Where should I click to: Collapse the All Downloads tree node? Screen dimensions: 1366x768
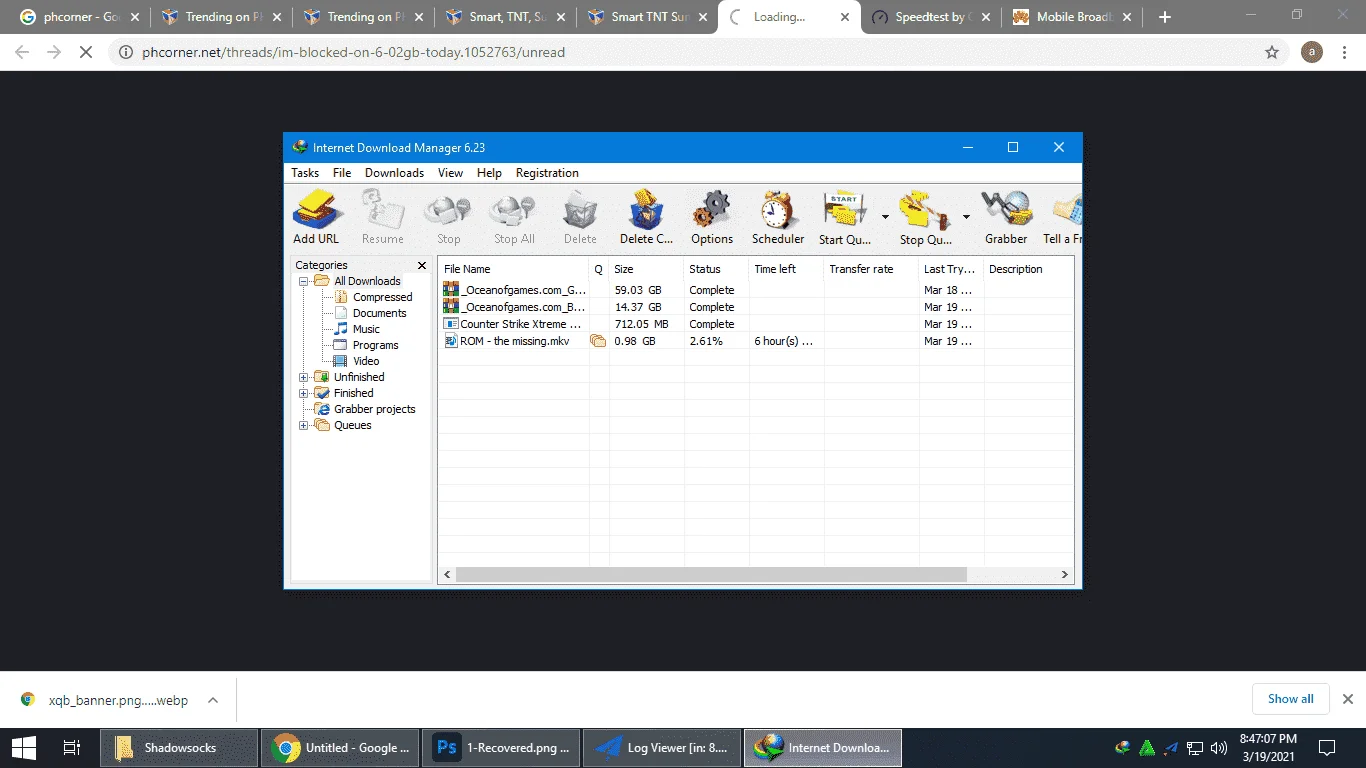(304, 281)
